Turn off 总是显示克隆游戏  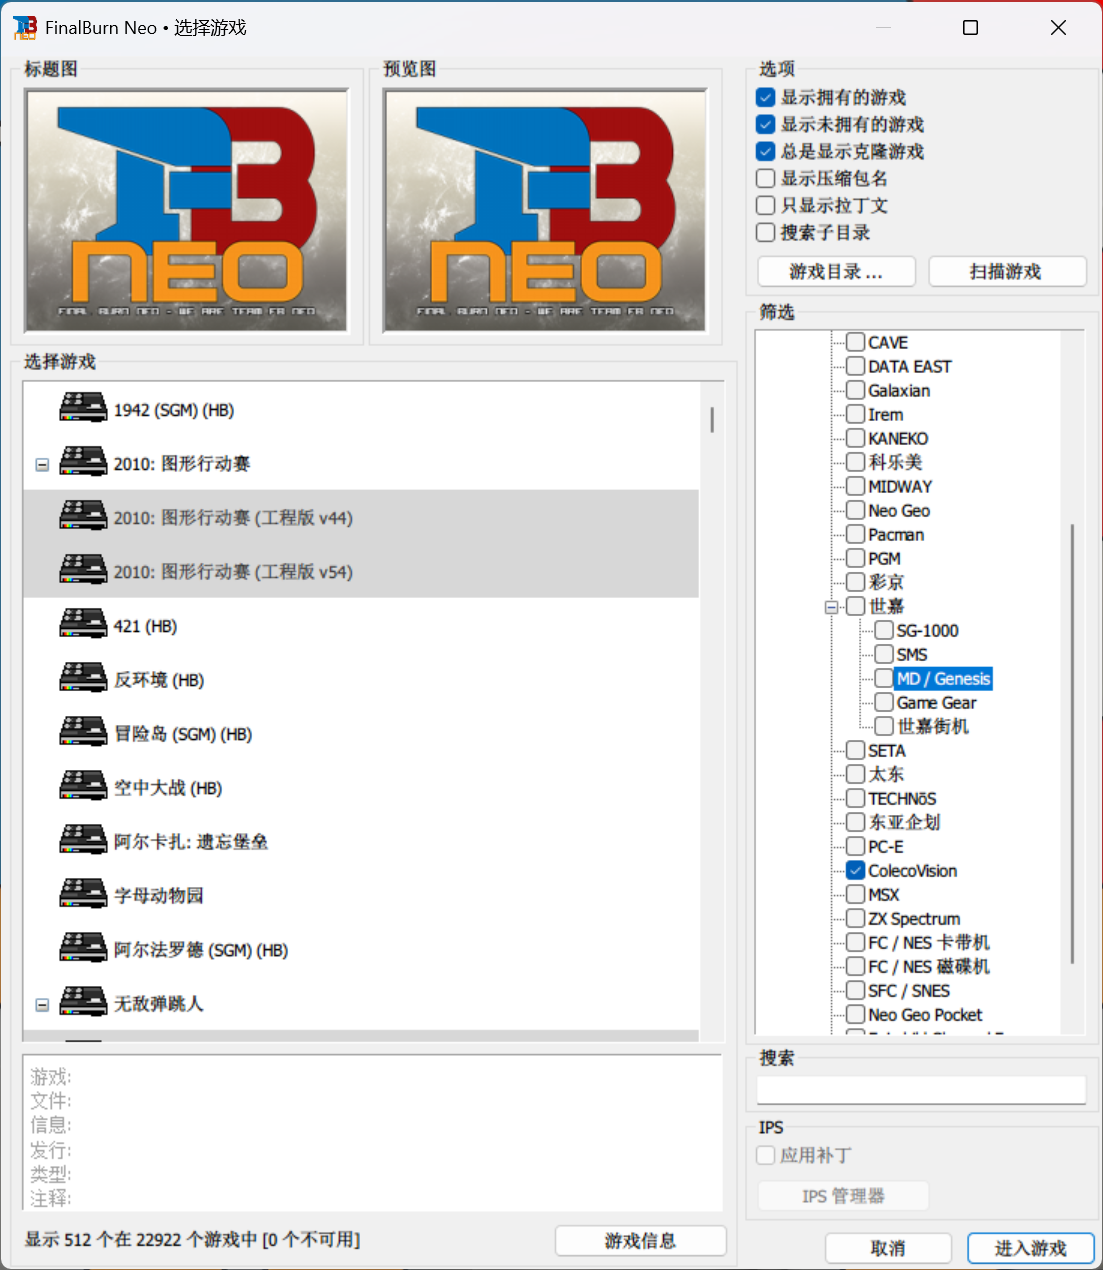click(x=766, y=151)
